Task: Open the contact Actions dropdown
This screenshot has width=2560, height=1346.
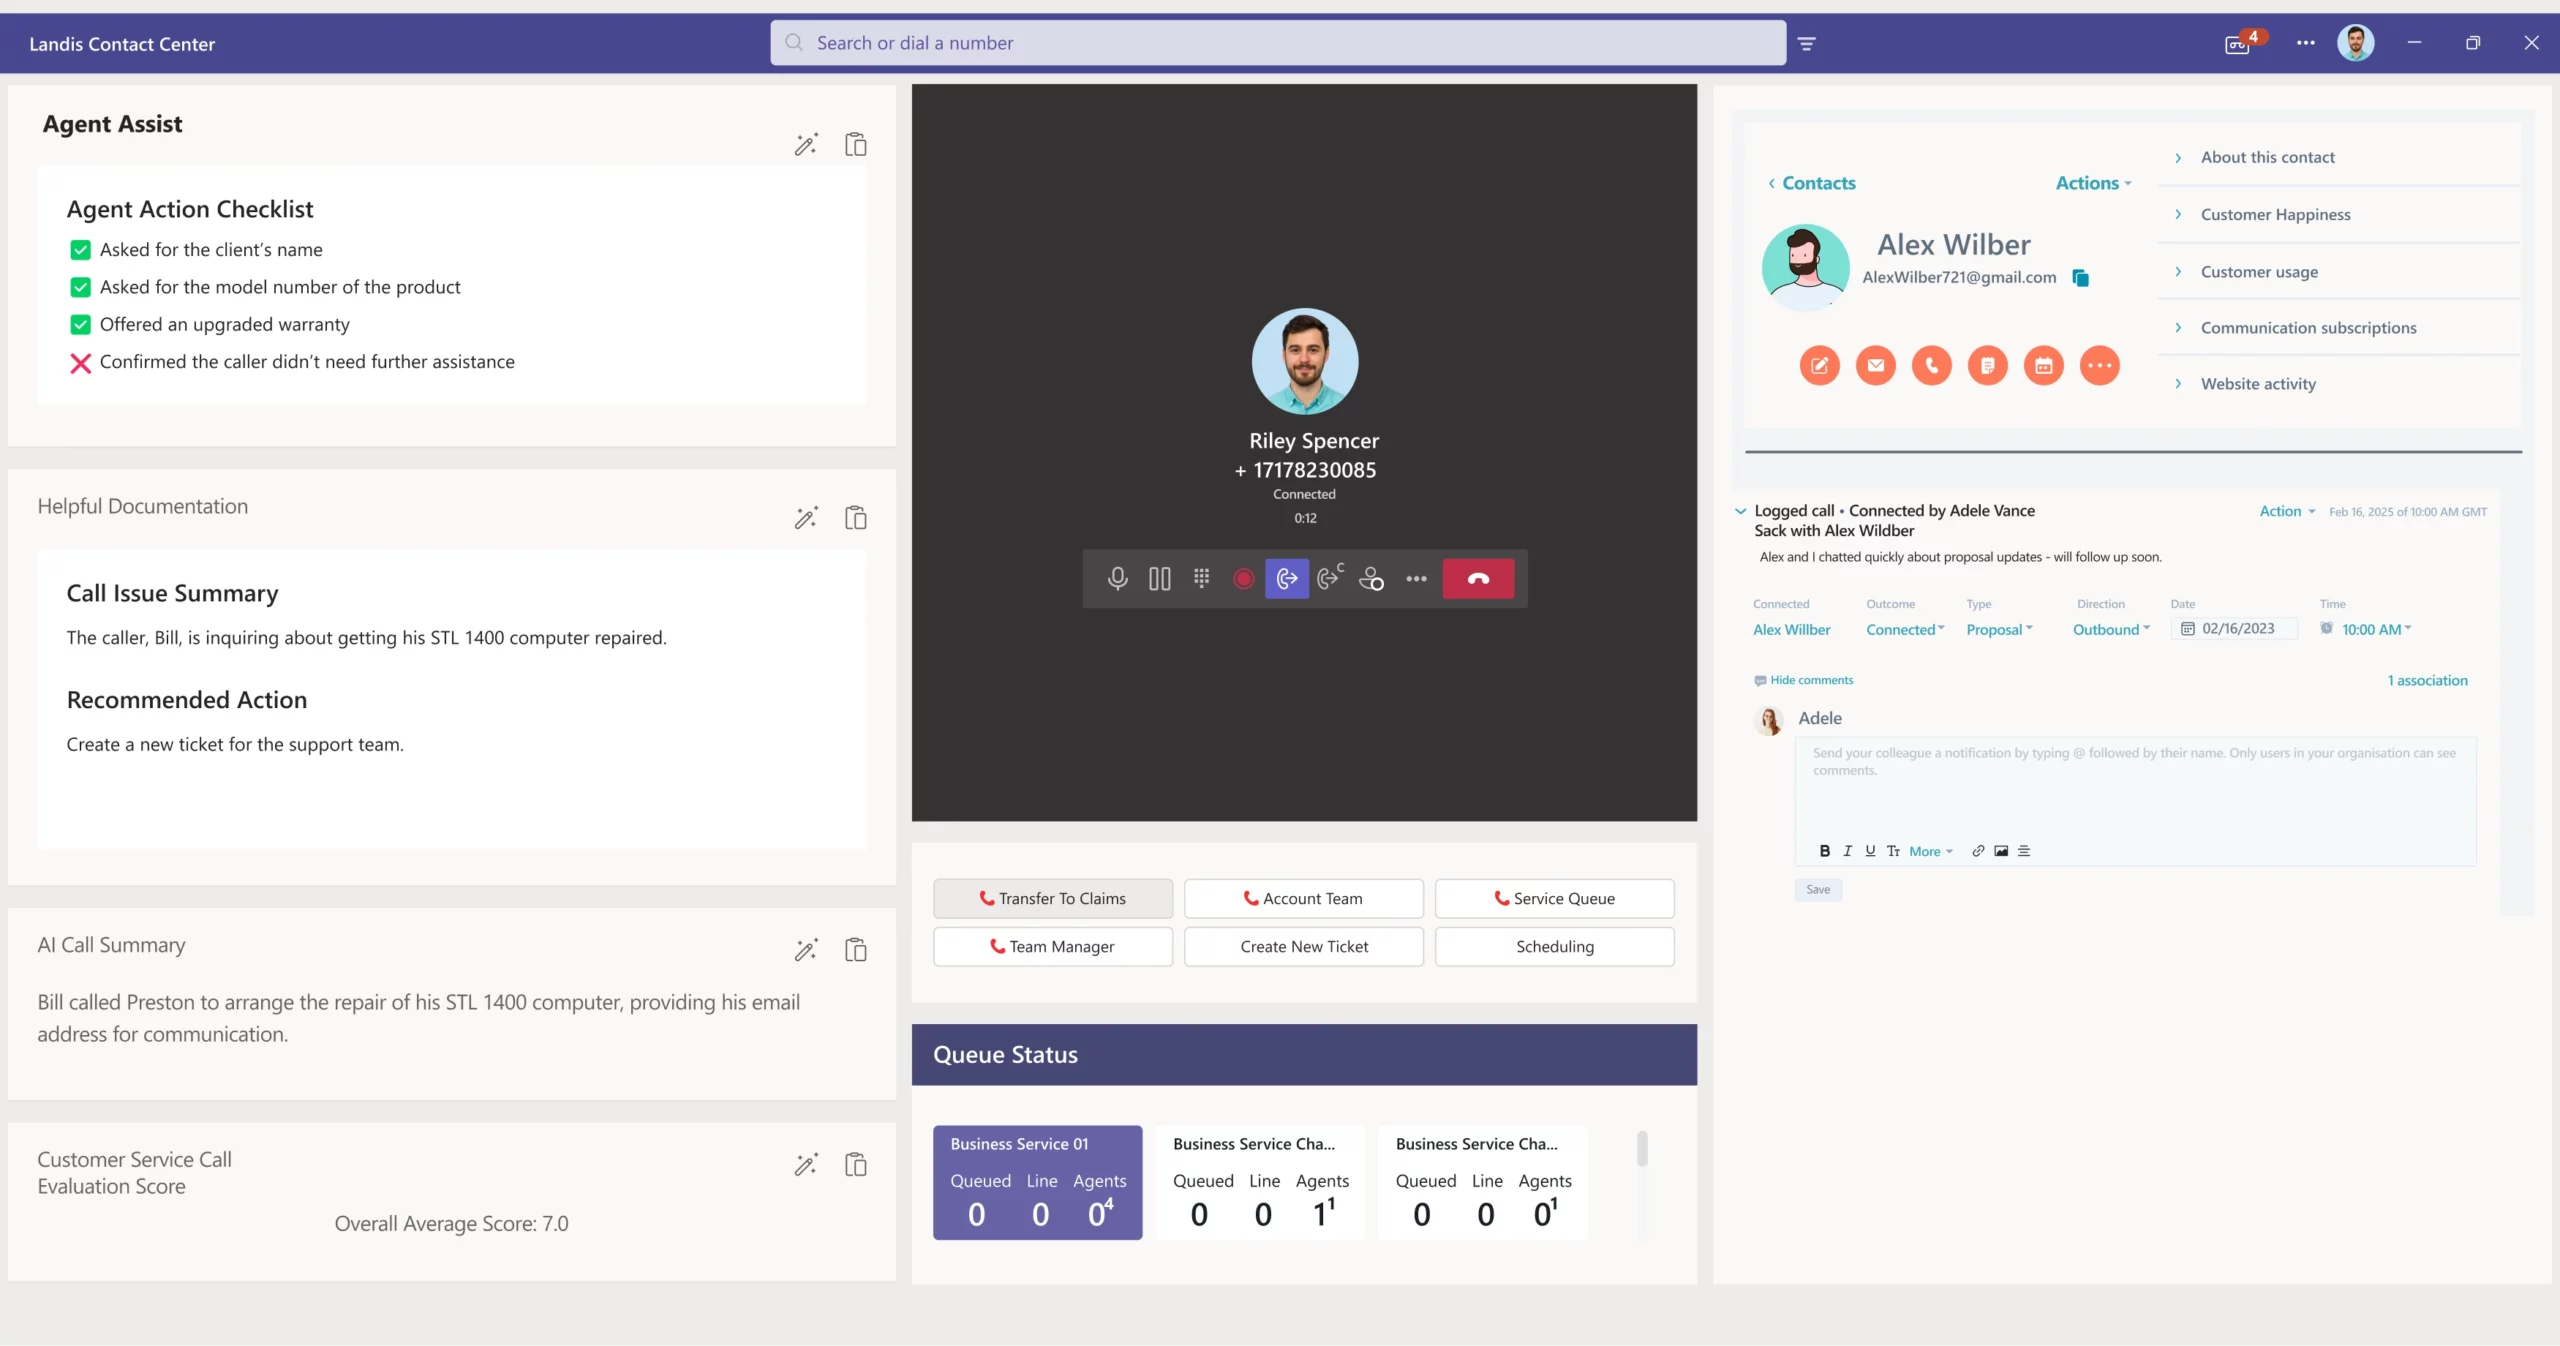Action: 2093,183
